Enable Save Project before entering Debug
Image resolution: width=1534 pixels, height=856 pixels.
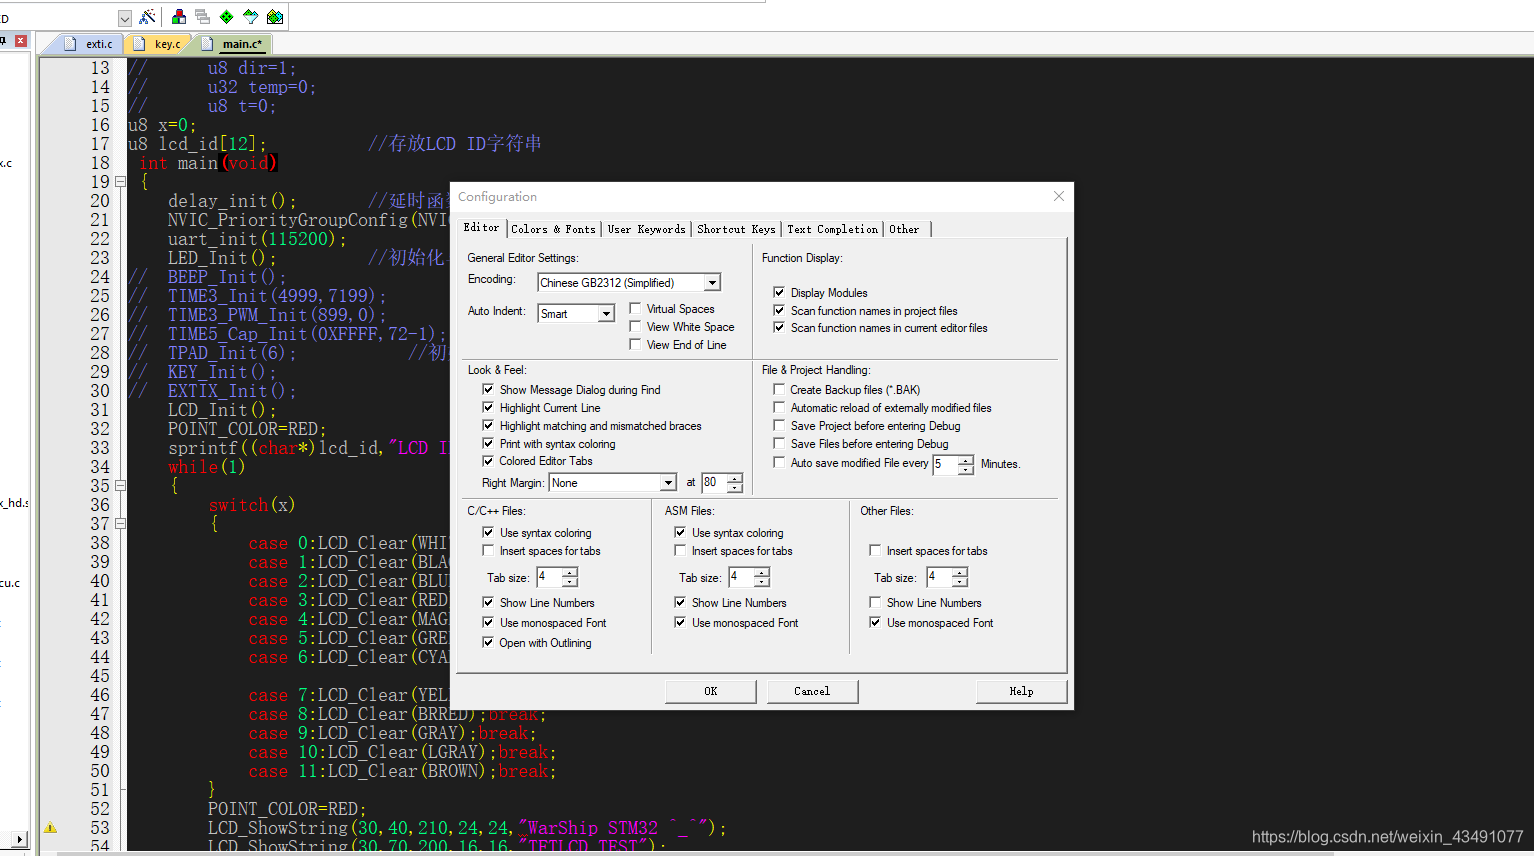pos(779,425)
